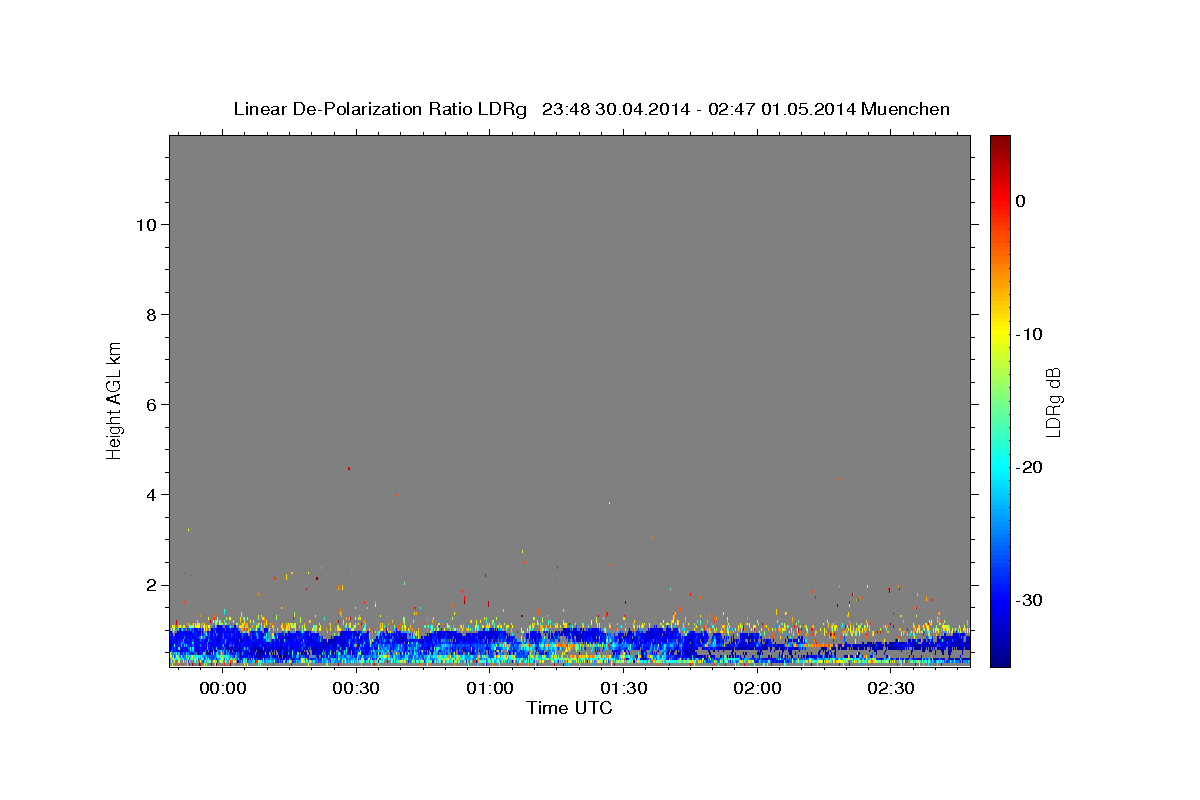The height and width of the screenshot is (800, 1200).
Task: Click the plot title Linear De-Polarization Ratio LDRg
Action: point(380,109)
